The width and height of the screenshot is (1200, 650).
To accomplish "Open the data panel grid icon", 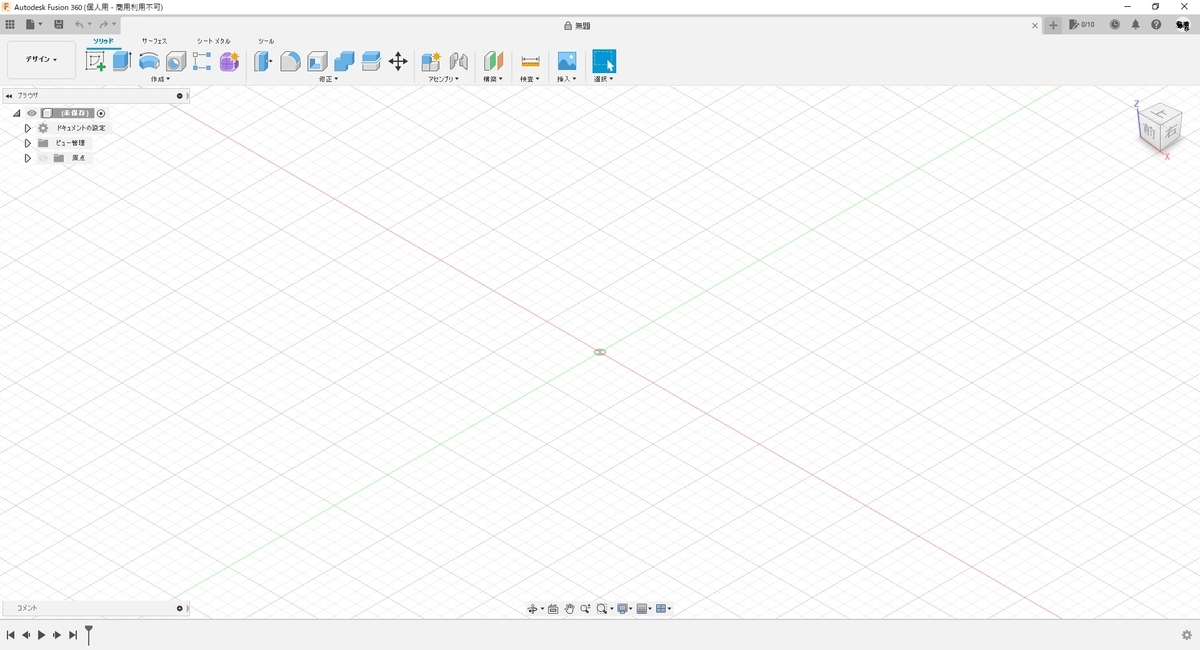I will [x=10, y=24].
